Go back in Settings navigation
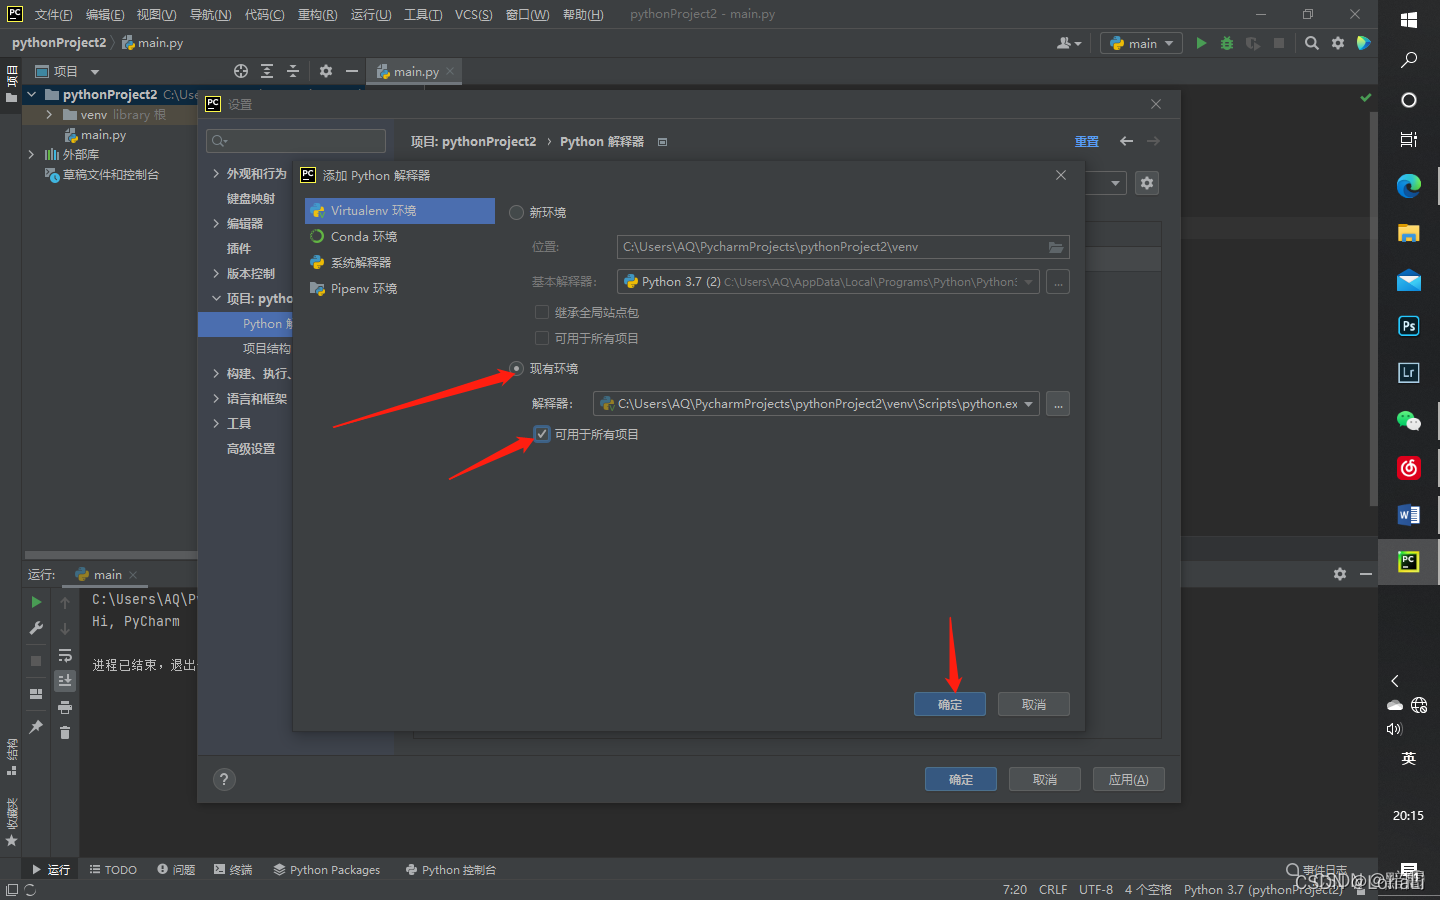1440x900 pixels. click(1127, 141)
